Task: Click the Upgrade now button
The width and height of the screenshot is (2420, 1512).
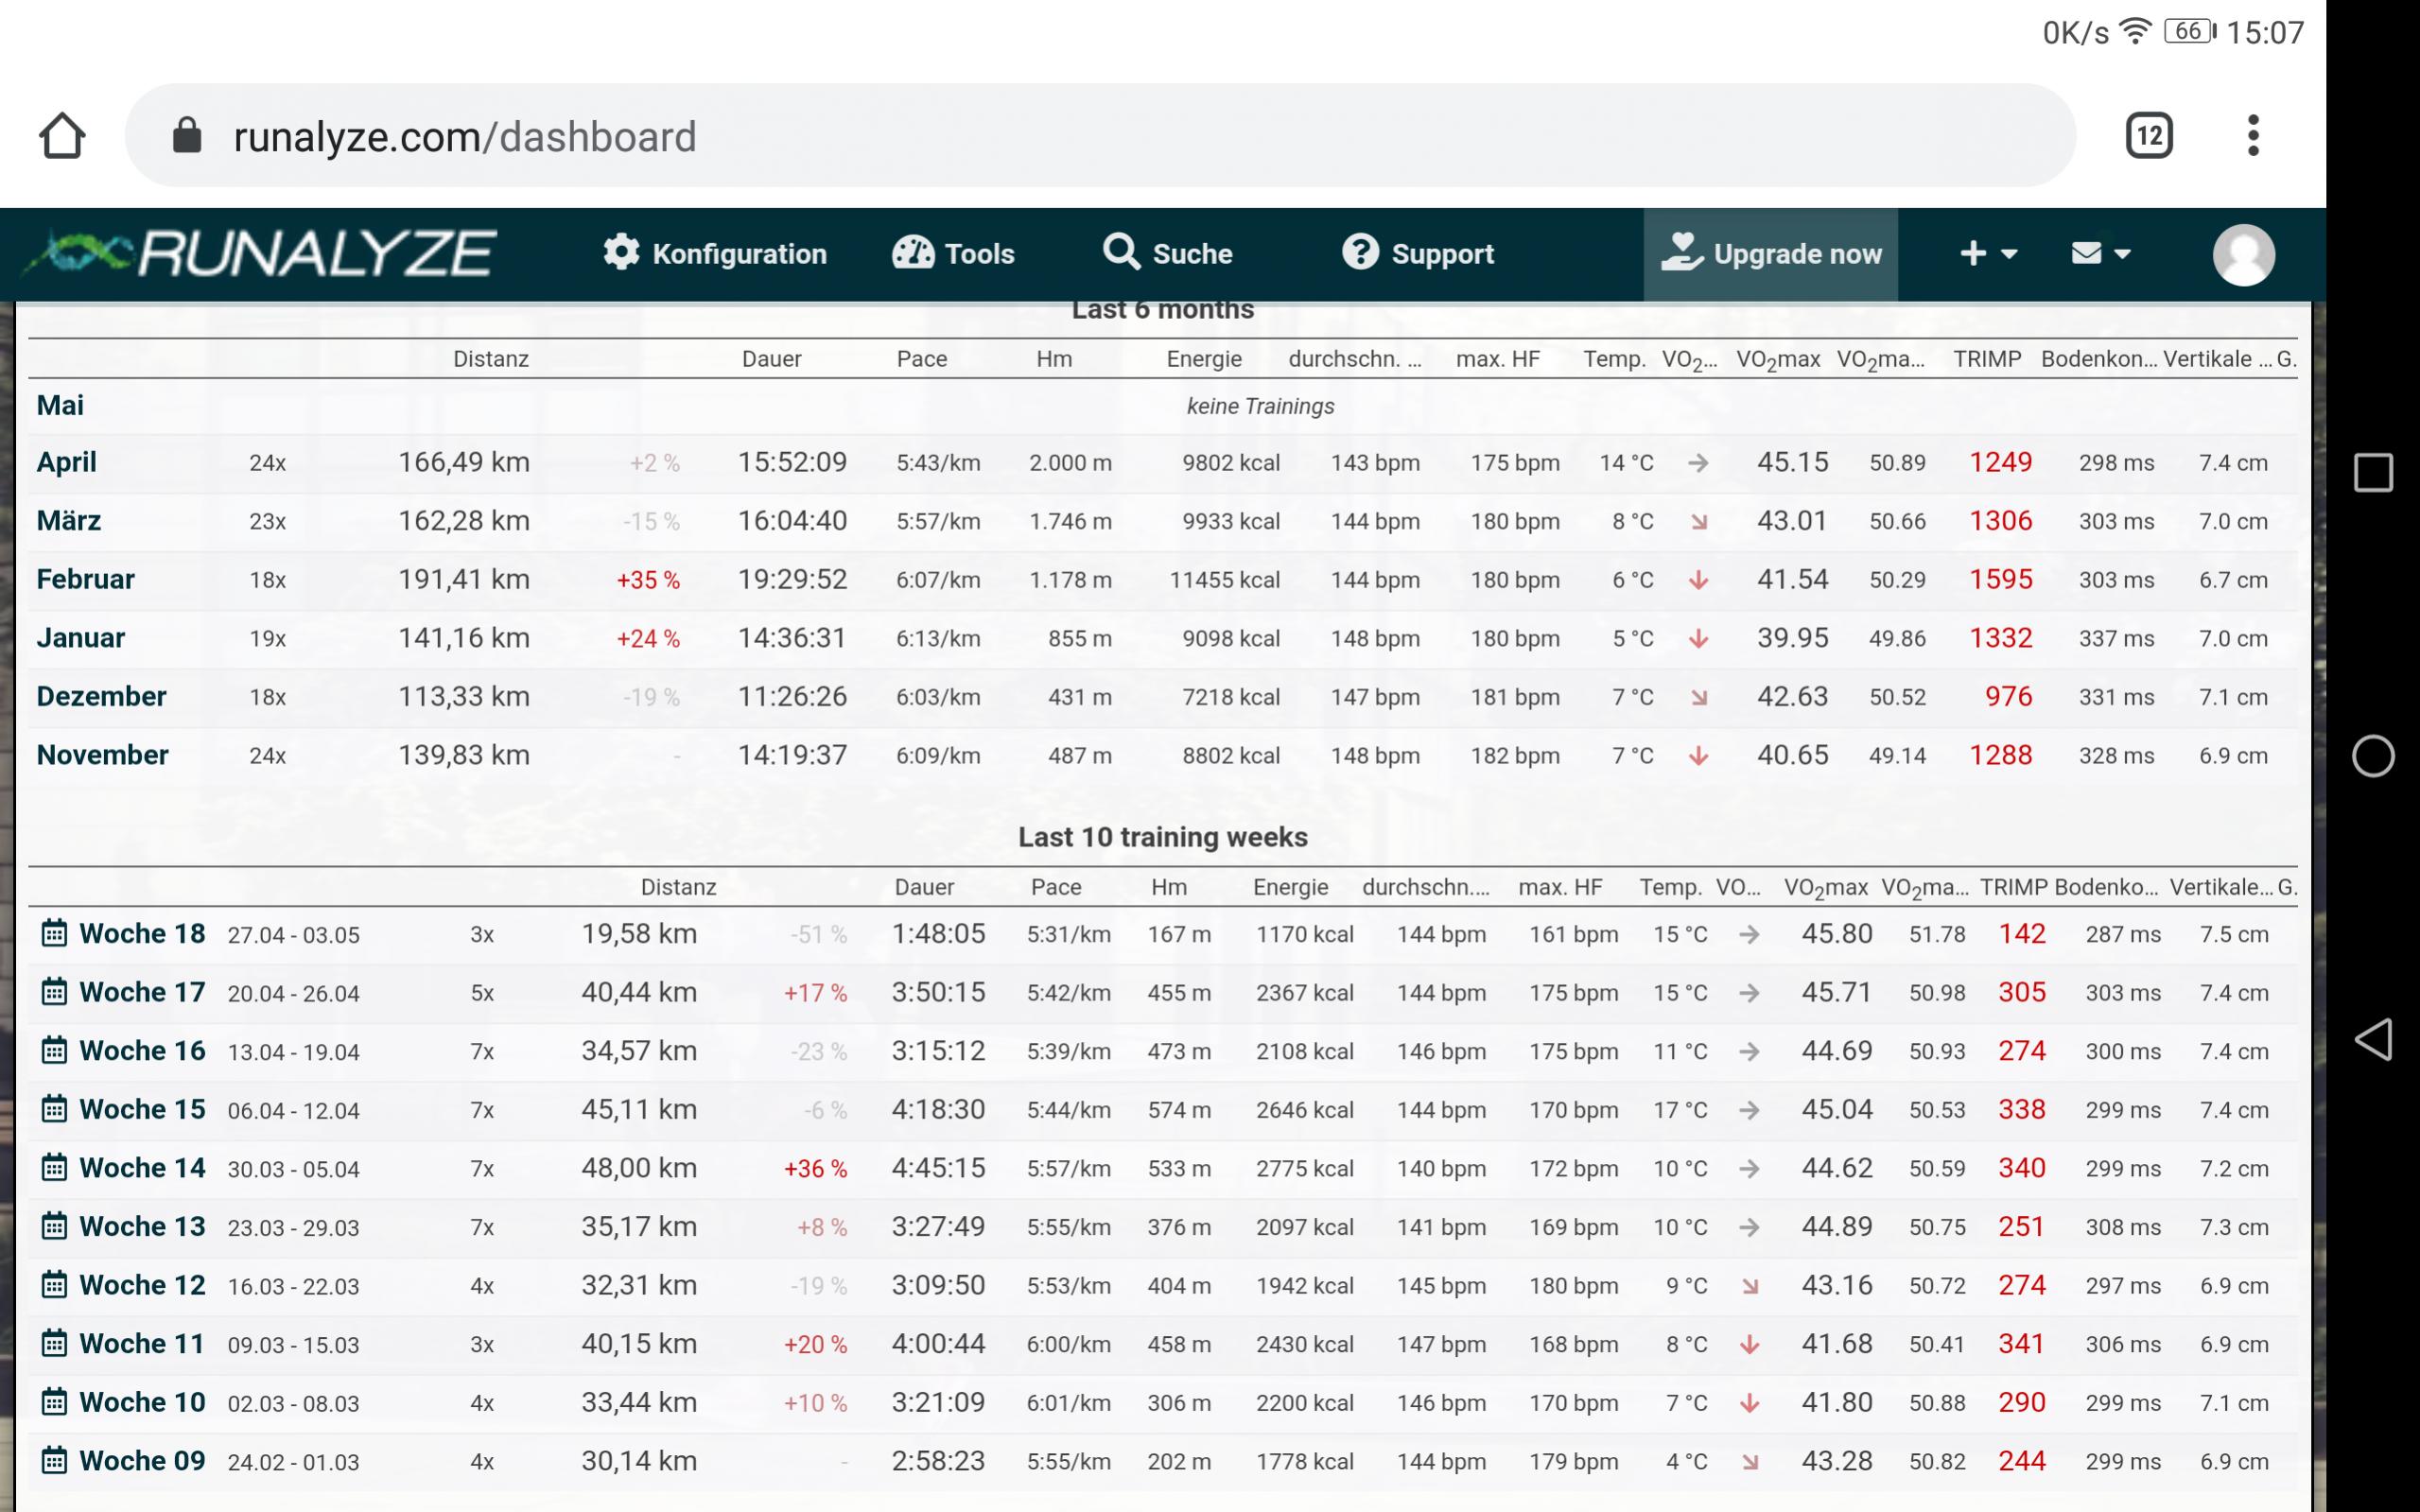Action: (x=1770, y=254)
